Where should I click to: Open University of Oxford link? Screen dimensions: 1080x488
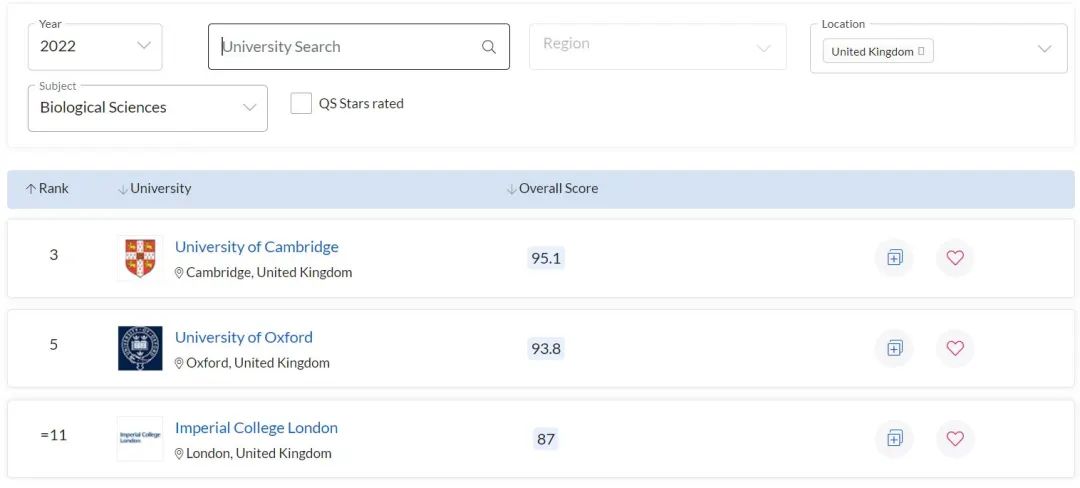244,337
